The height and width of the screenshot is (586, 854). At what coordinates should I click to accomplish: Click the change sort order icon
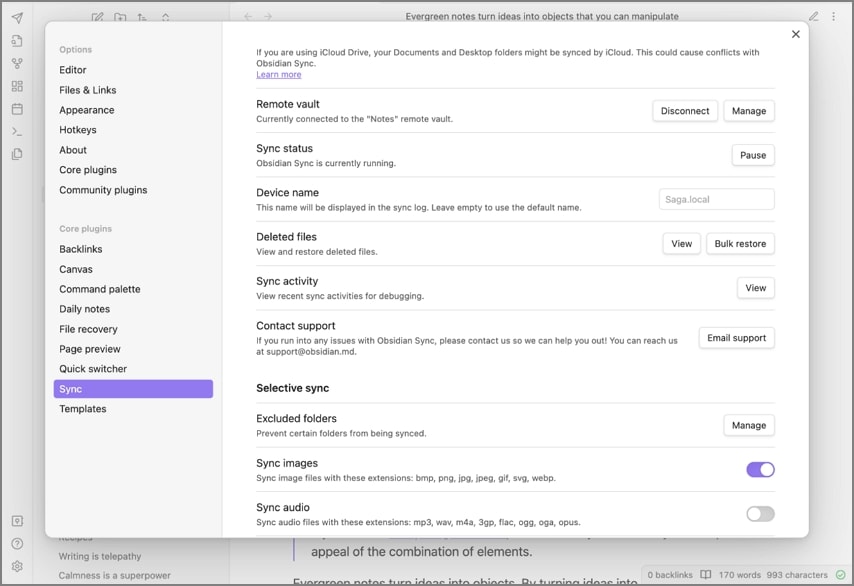(x=142, y=17)
